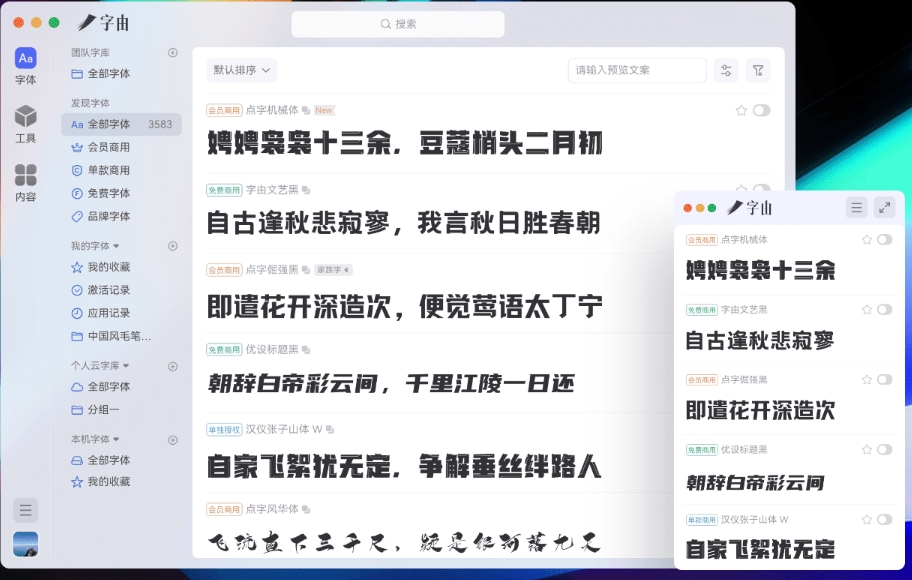
Task: Star 点字倔强黑 in the mini window
Action: (x=867, y=379)
